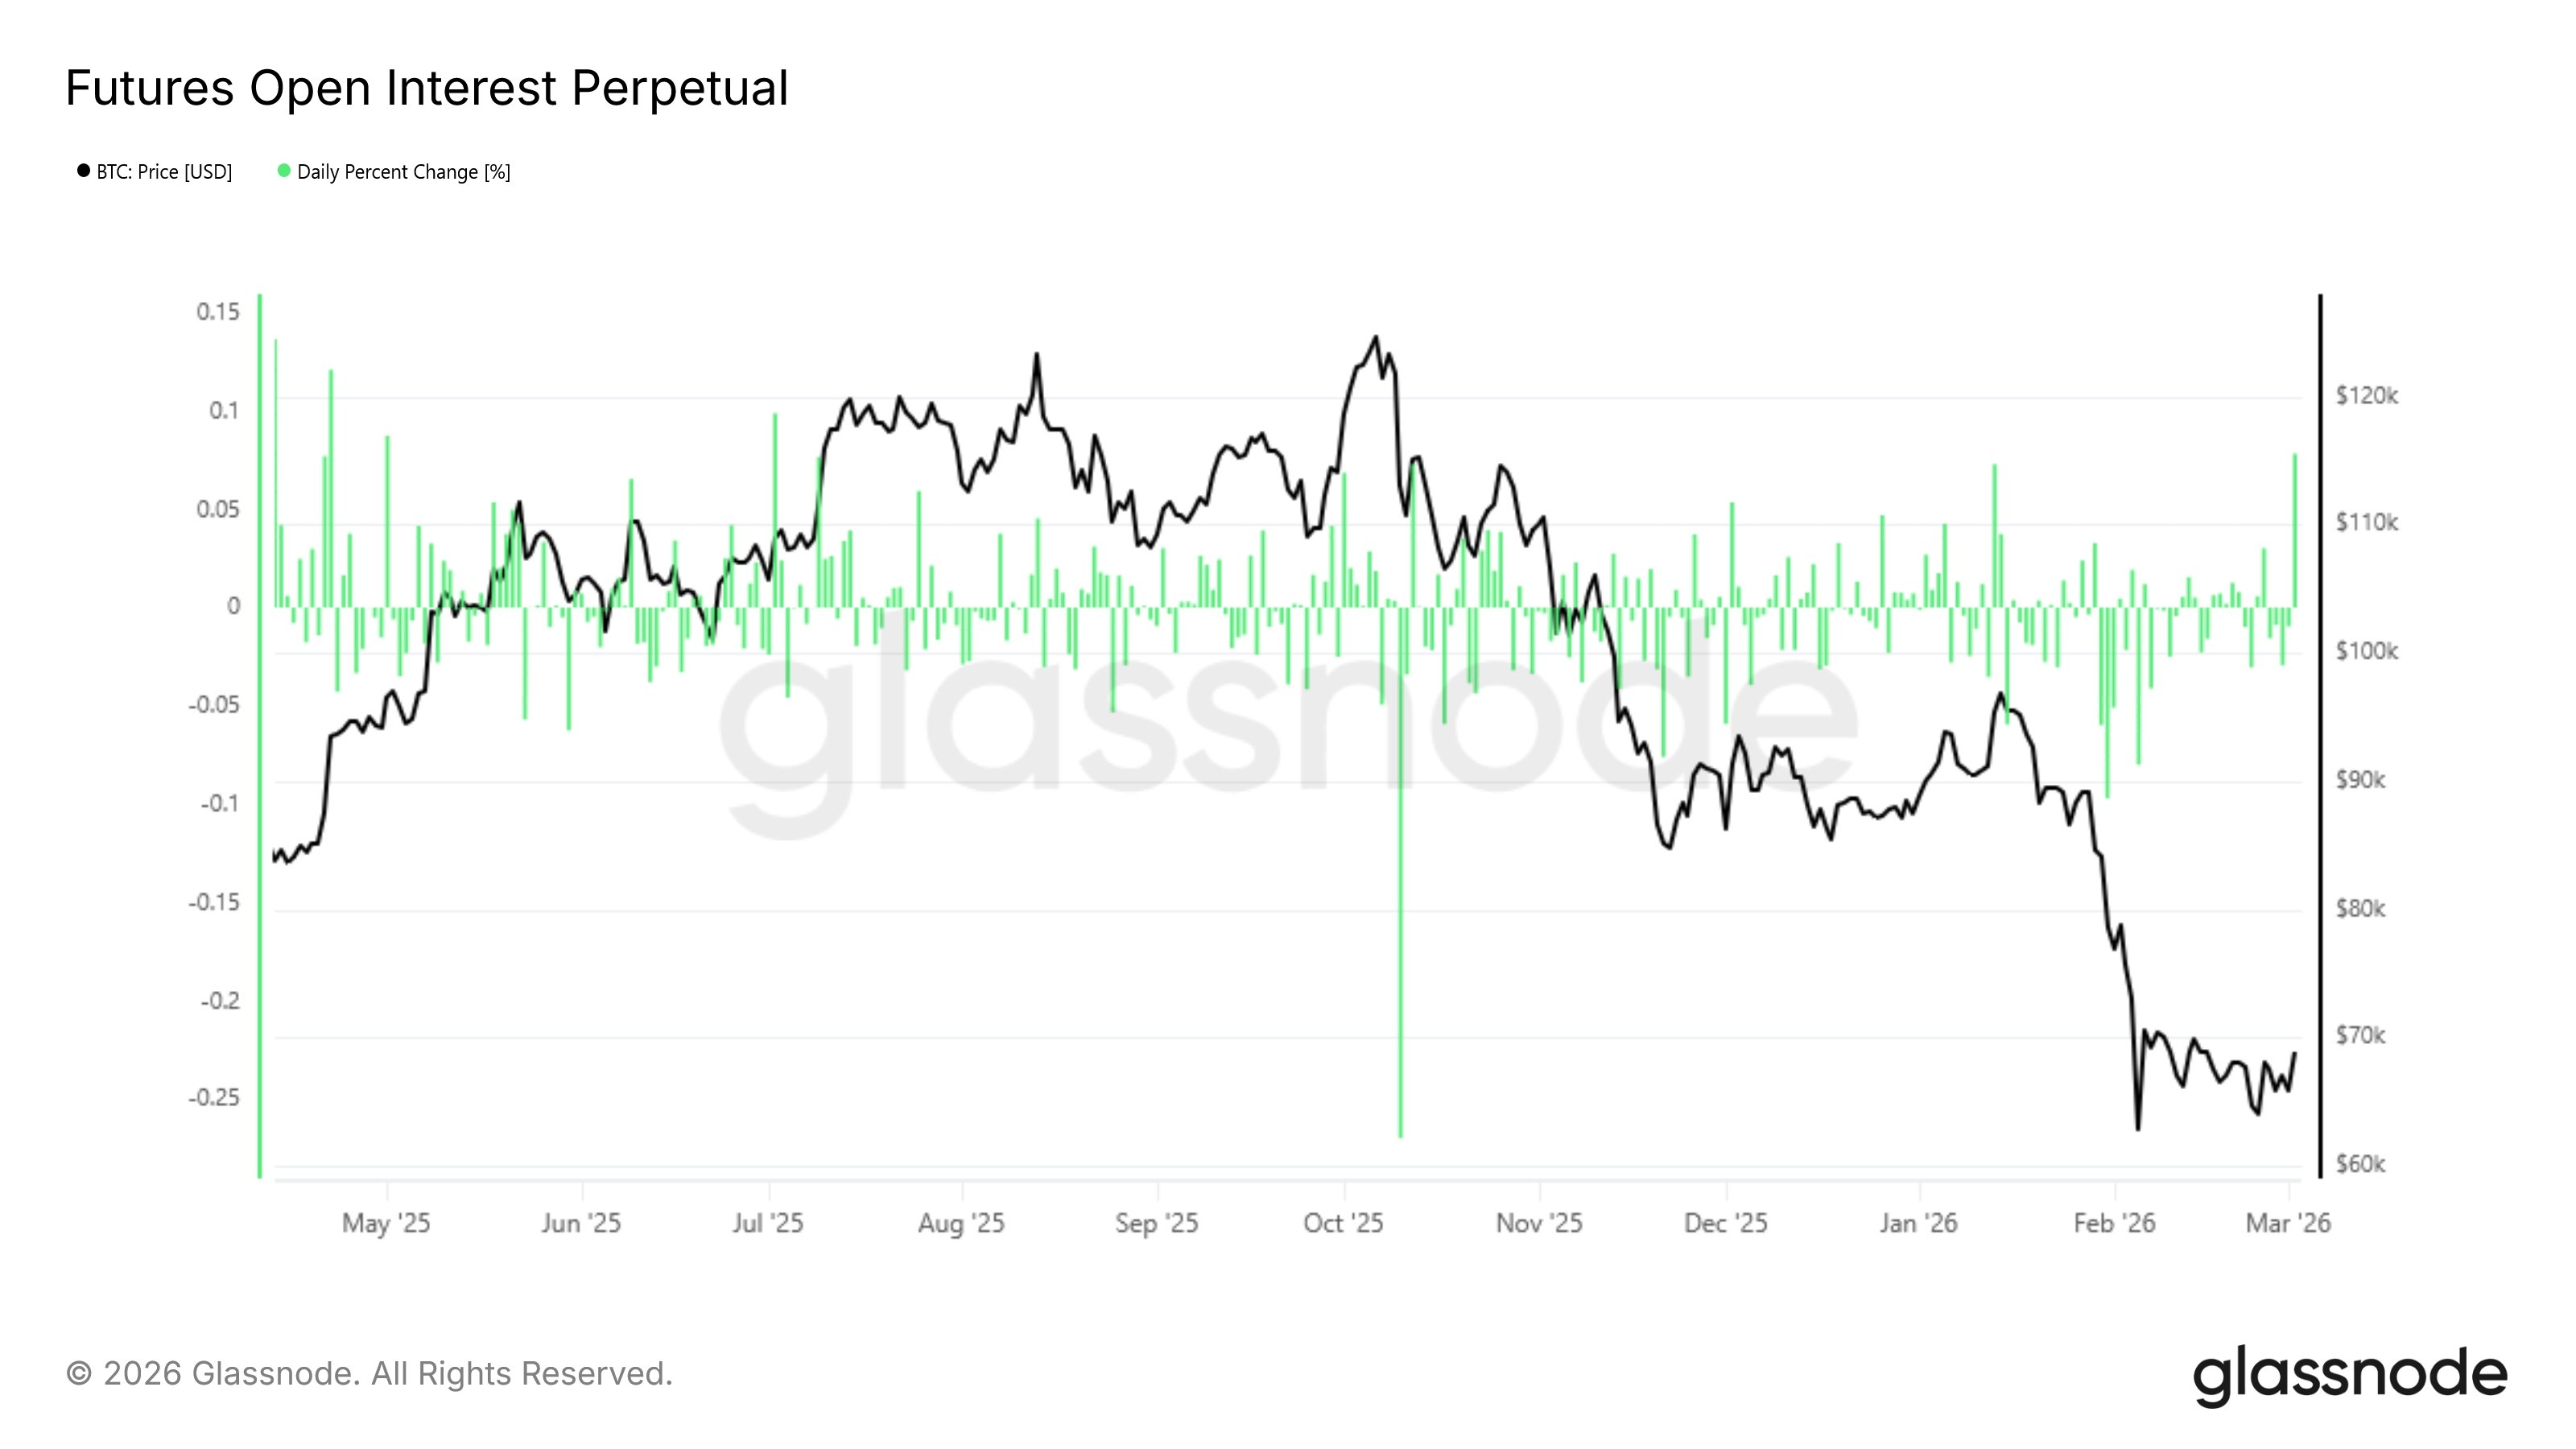The width and height of the screenshot is (2576, 1449).
Task: Click the $120k price axis label
Action: (x=2366, y=396)
